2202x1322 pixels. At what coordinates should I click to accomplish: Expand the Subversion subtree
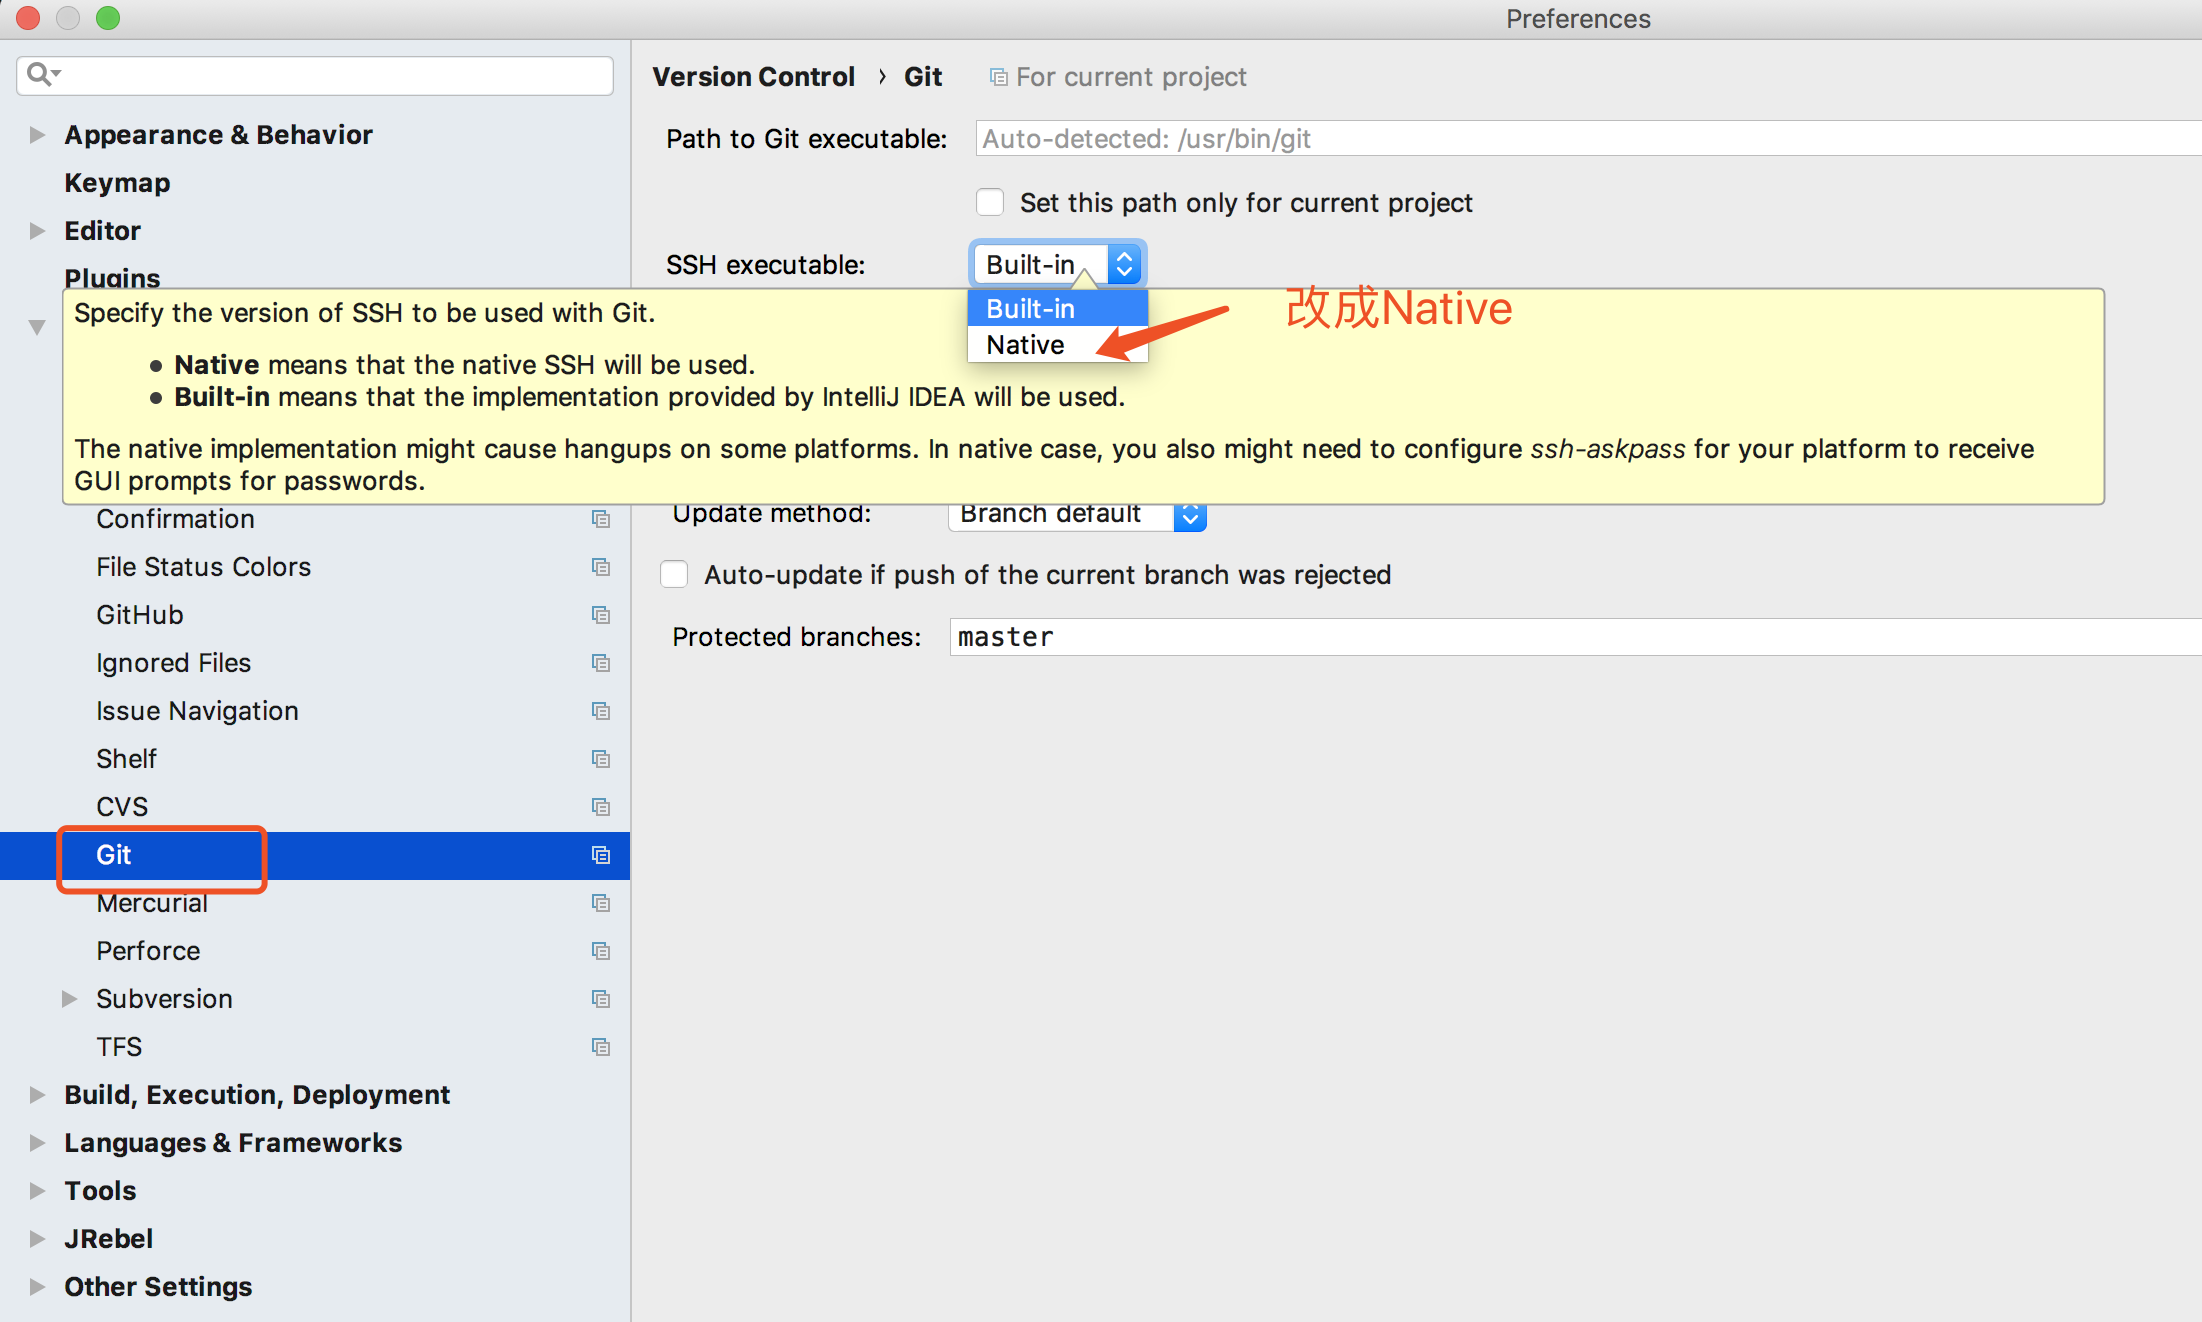69,999
